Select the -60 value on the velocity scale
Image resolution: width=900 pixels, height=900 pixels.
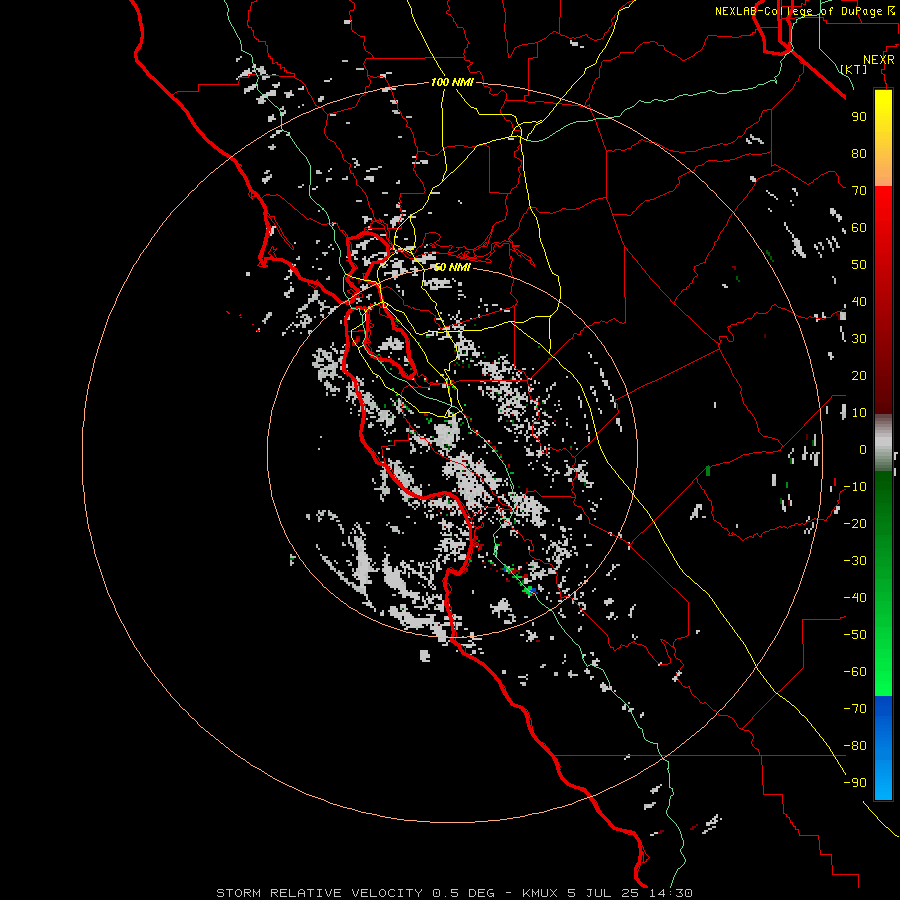[x=855, y=672]
